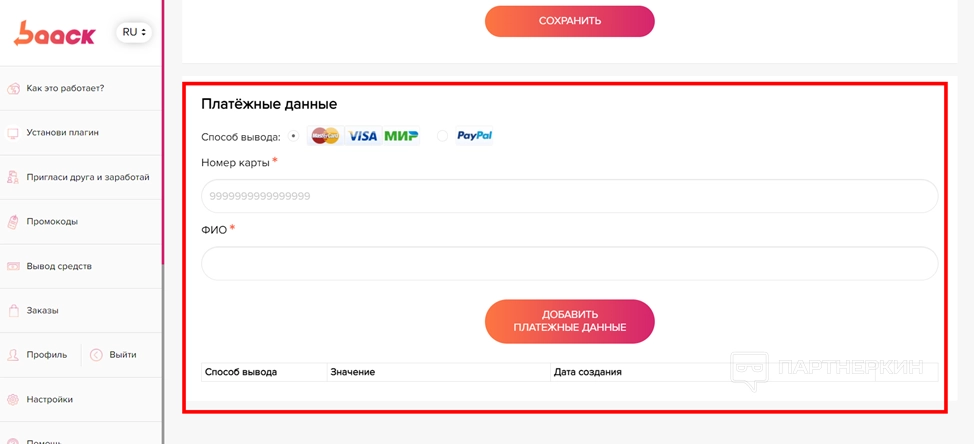
Task: Click the icon next to 'Пригласи друга и заработай'
Action: point(13,177)
